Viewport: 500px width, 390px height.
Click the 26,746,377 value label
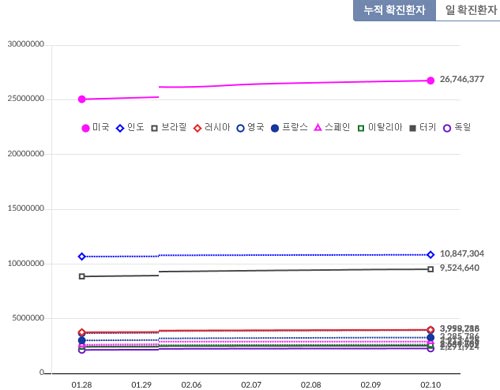462,79
